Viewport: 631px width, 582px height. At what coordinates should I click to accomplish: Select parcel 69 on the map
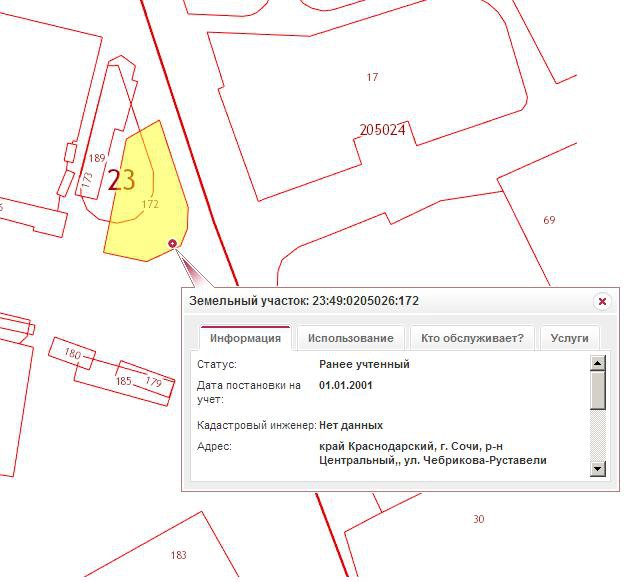click(549, 220)
